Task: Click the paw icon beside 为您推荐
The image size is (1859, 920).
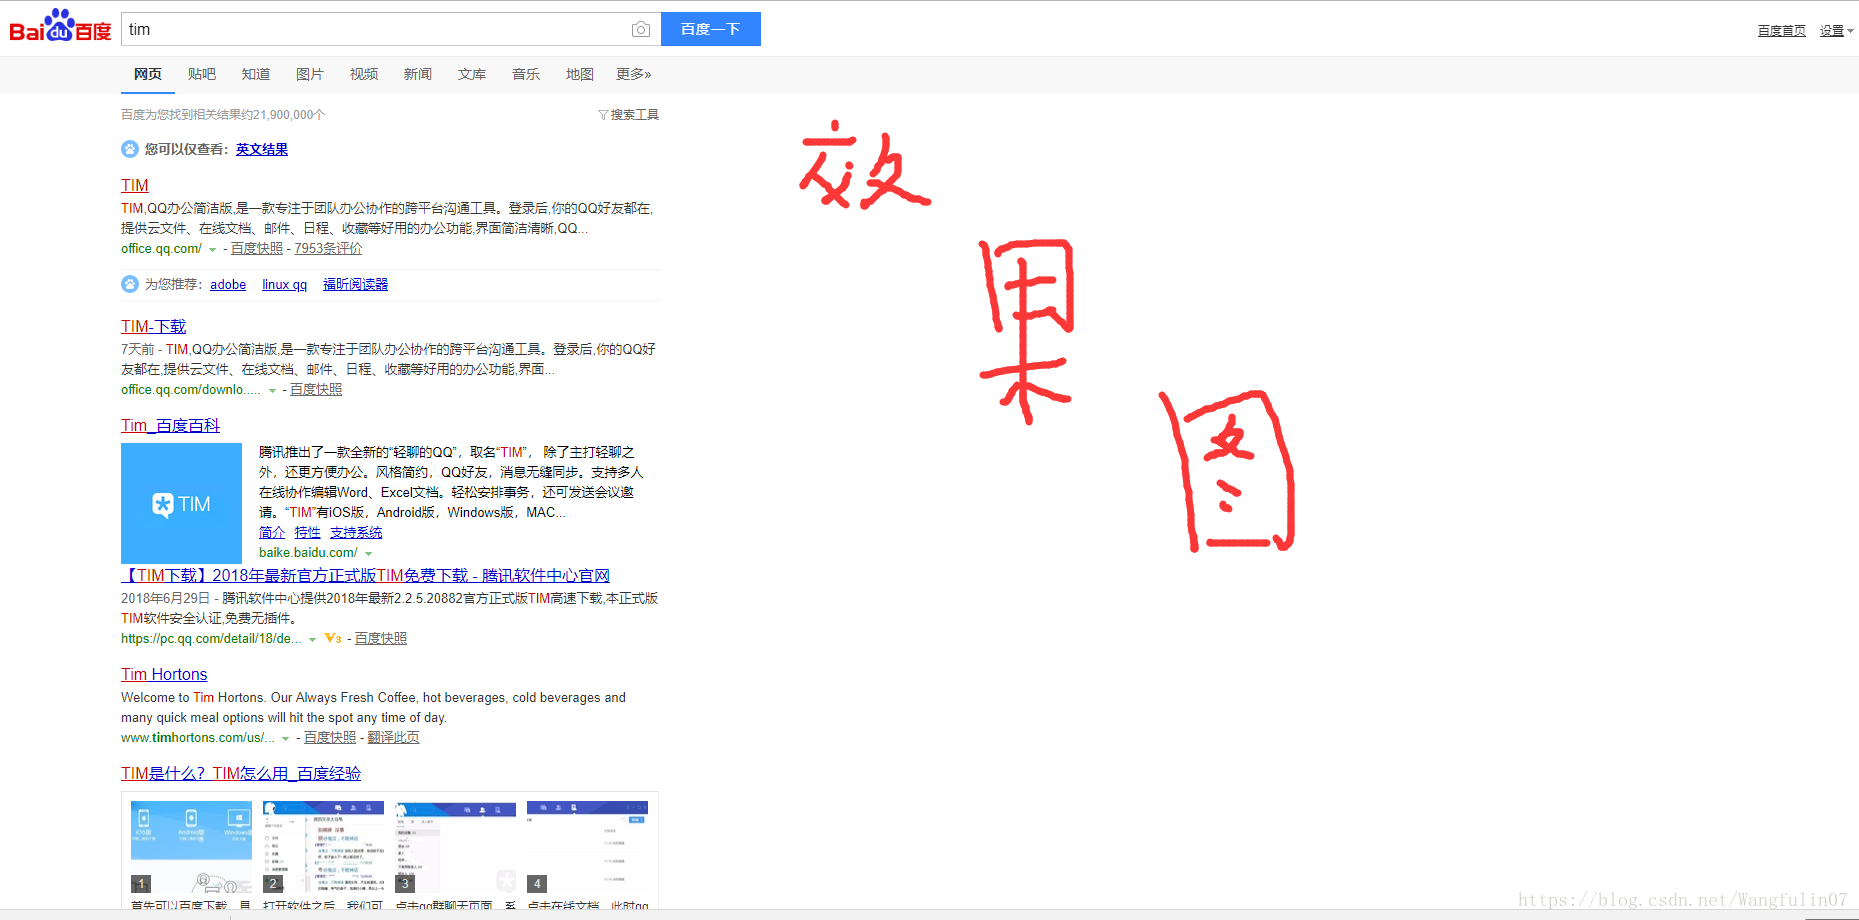Action: (130, 284)
